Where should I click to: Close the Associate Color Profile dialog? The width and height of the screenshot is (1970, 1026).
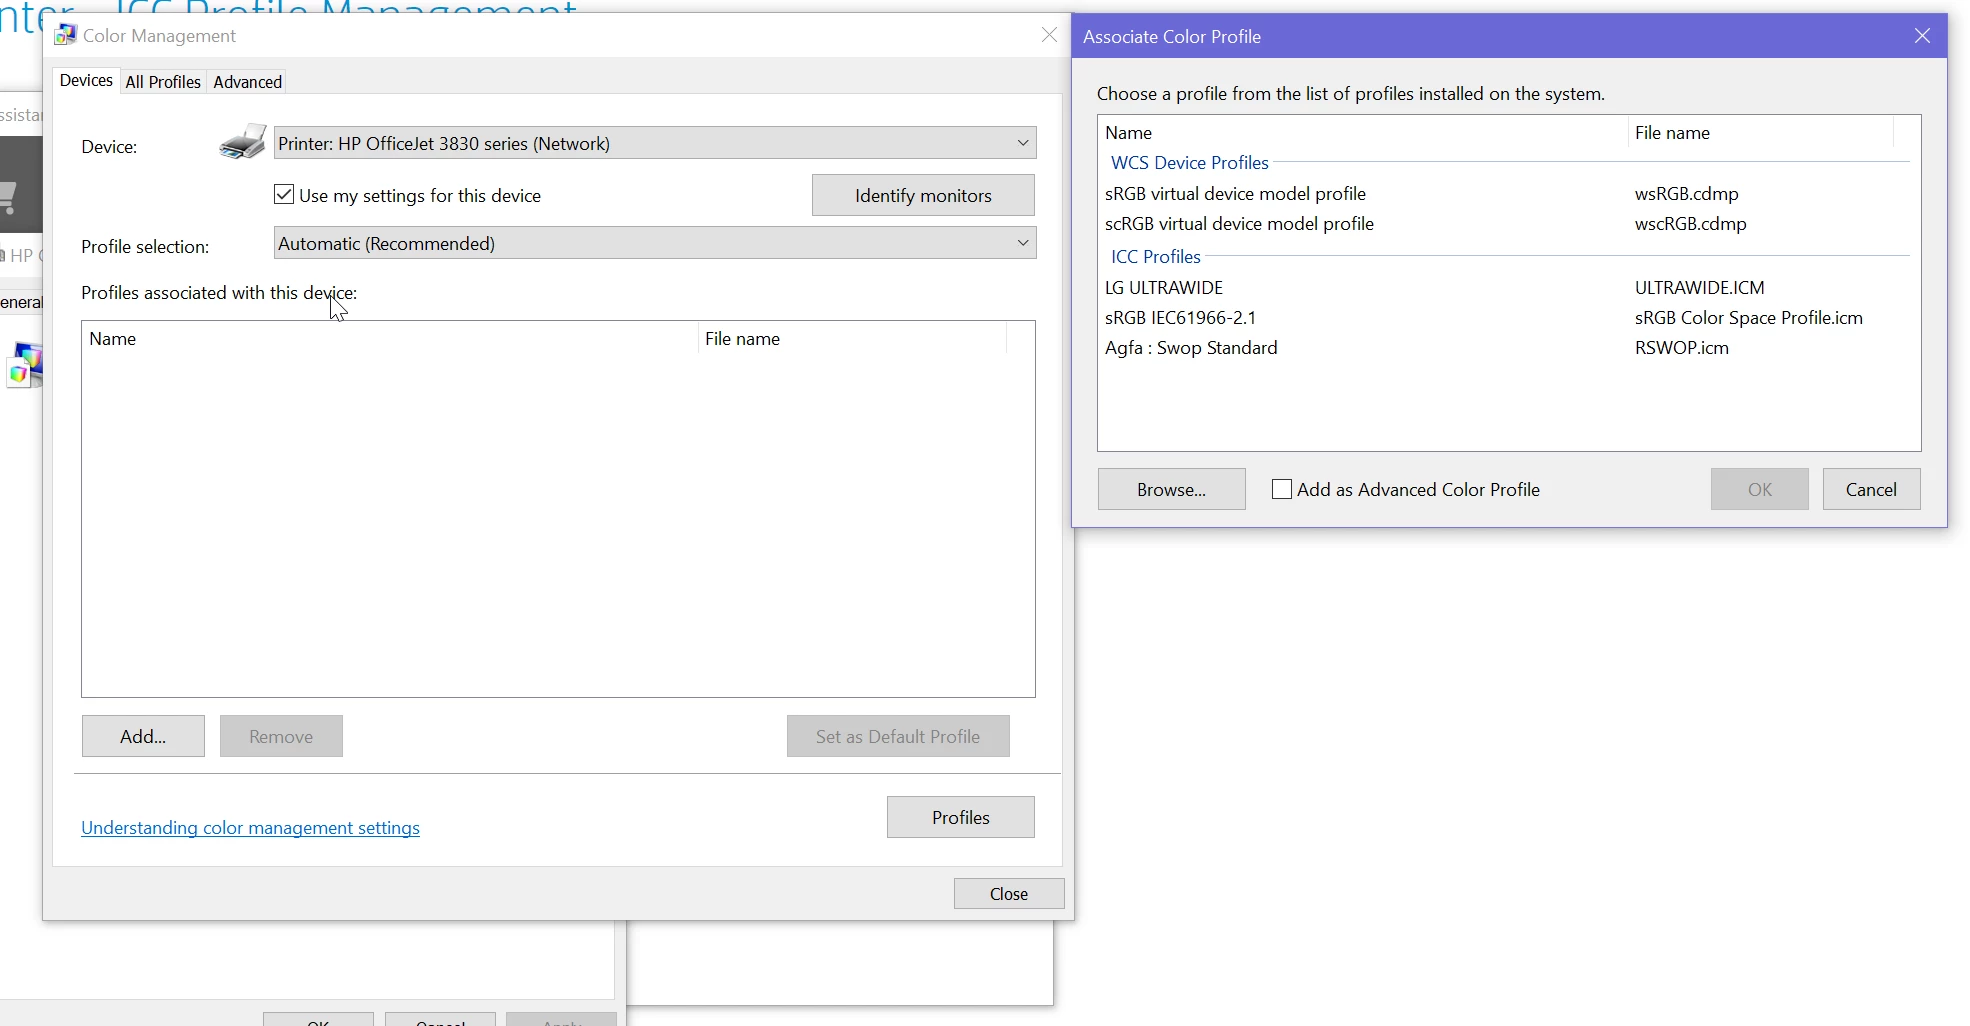click(1922, 36)
